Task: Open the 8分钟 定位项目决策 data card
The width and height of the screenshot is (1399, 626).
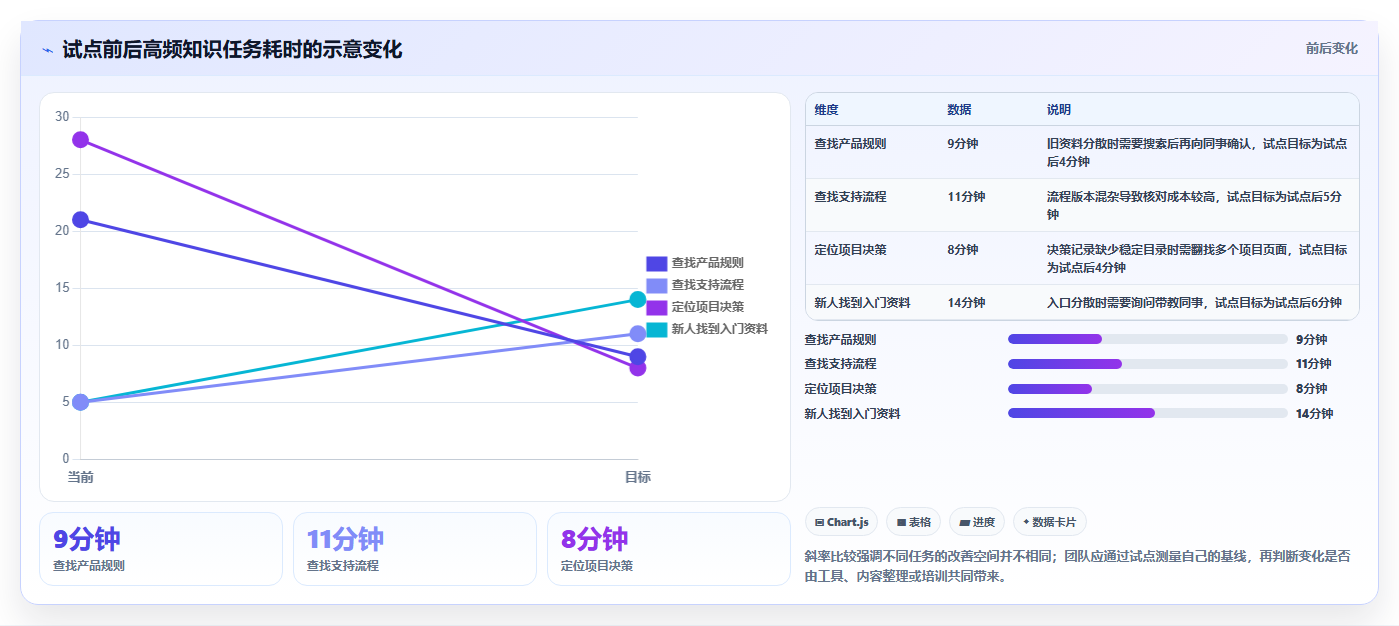Action: click(x=669, y=549)
